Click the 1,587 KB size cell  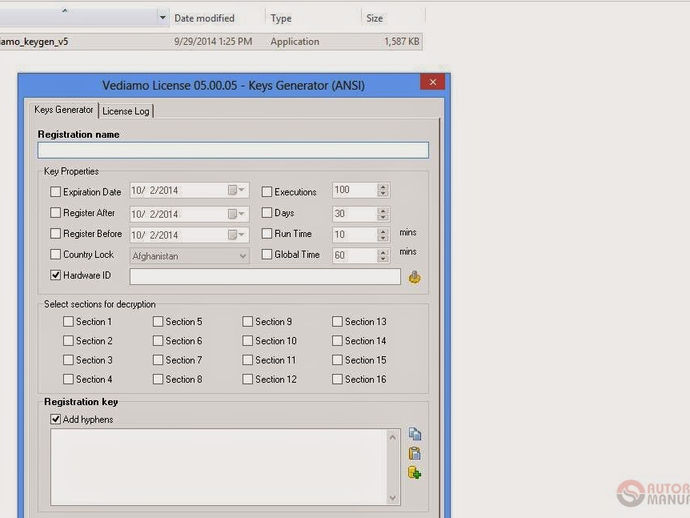click(401, 41)
